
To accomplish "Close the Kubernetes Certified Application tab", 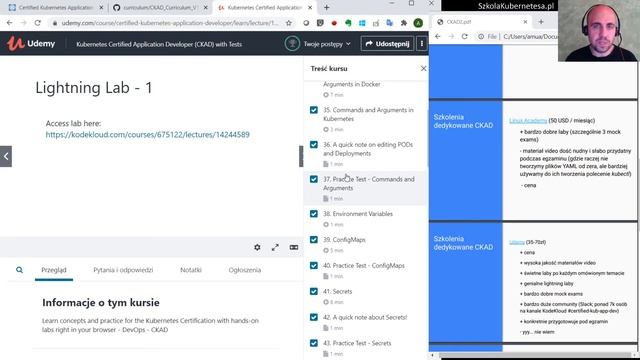I will coord(310,8).
